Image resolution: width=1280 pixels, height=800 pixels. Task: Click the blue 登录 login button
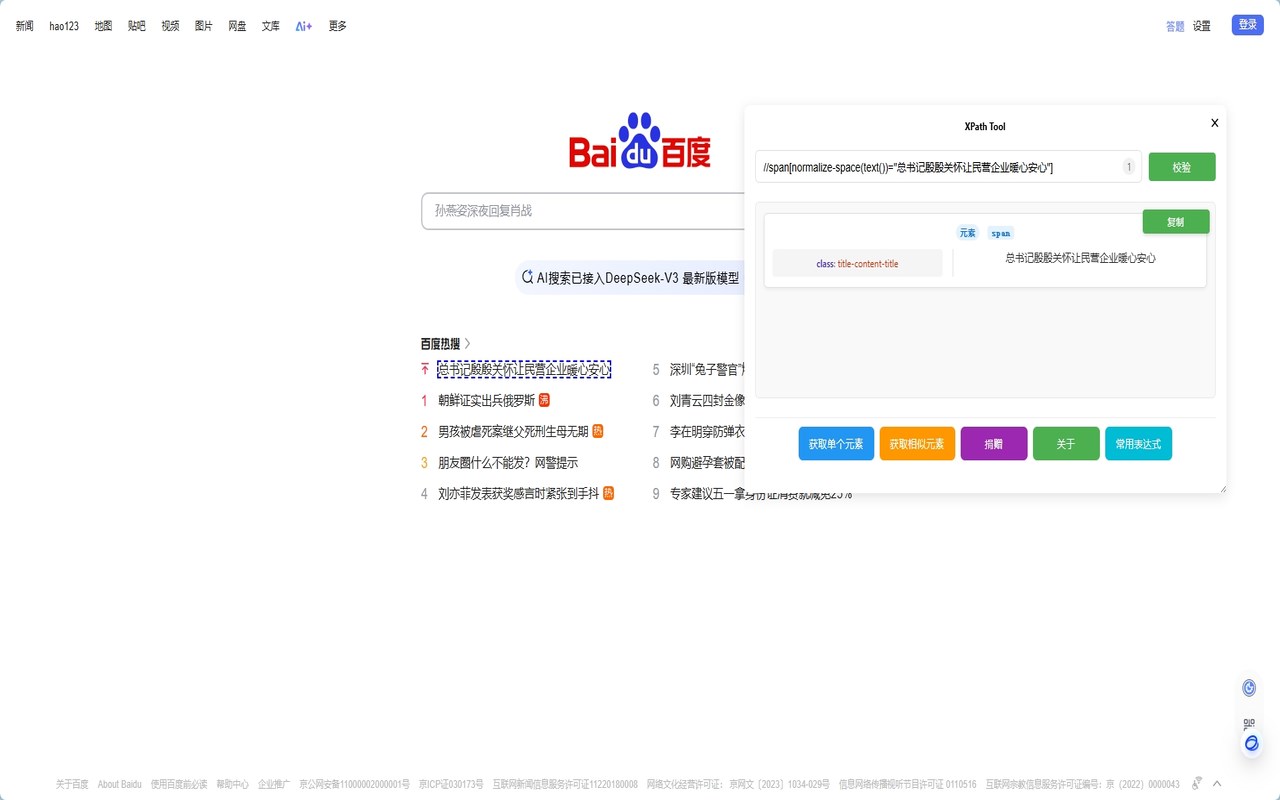click(x=1248, y=25)
